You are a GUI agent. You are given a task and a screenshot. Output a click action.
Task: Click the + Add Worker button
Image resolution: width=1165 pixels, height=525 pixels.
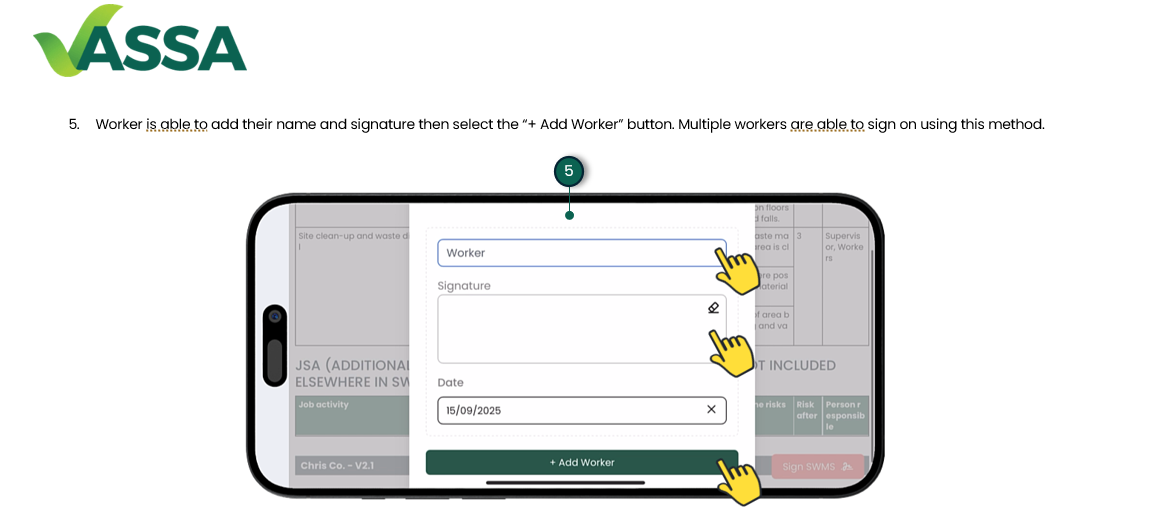pyautogui.click(x=582, y=462)
